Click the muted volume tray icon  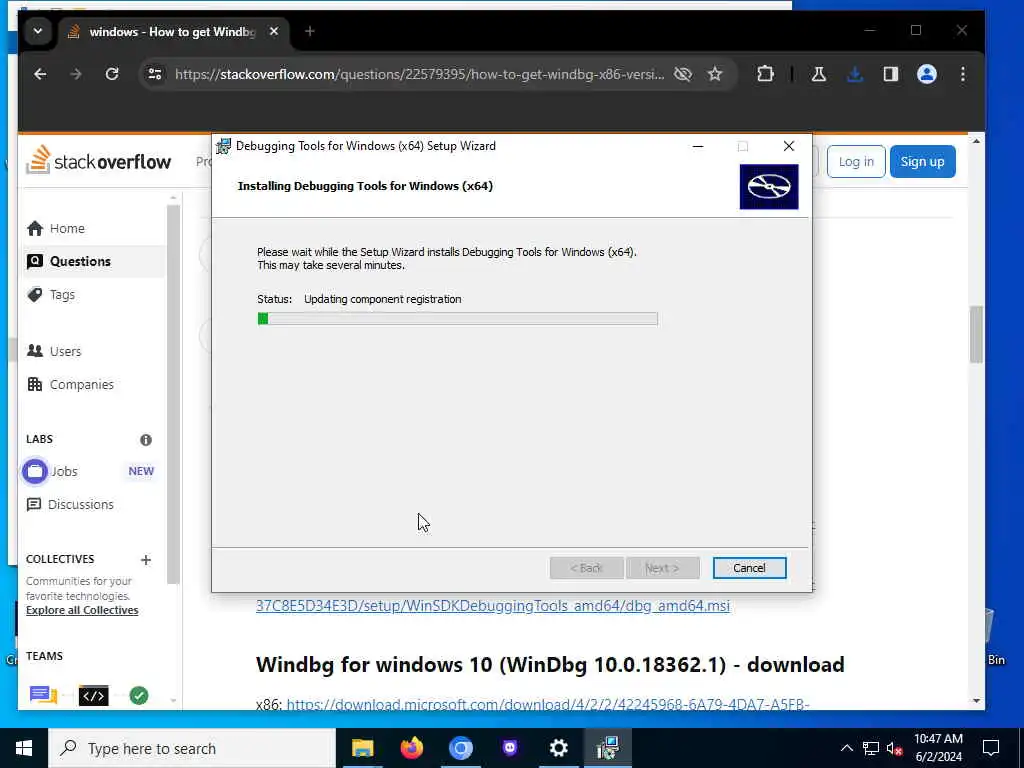coord(894,748)
